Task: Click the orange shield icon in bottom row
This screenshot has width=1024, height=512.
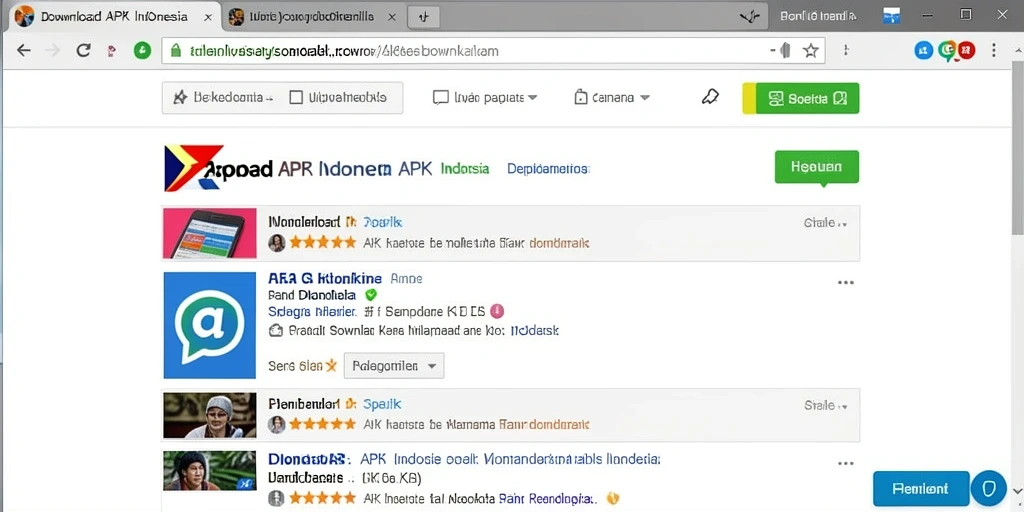Action: [x=613, y=498]
